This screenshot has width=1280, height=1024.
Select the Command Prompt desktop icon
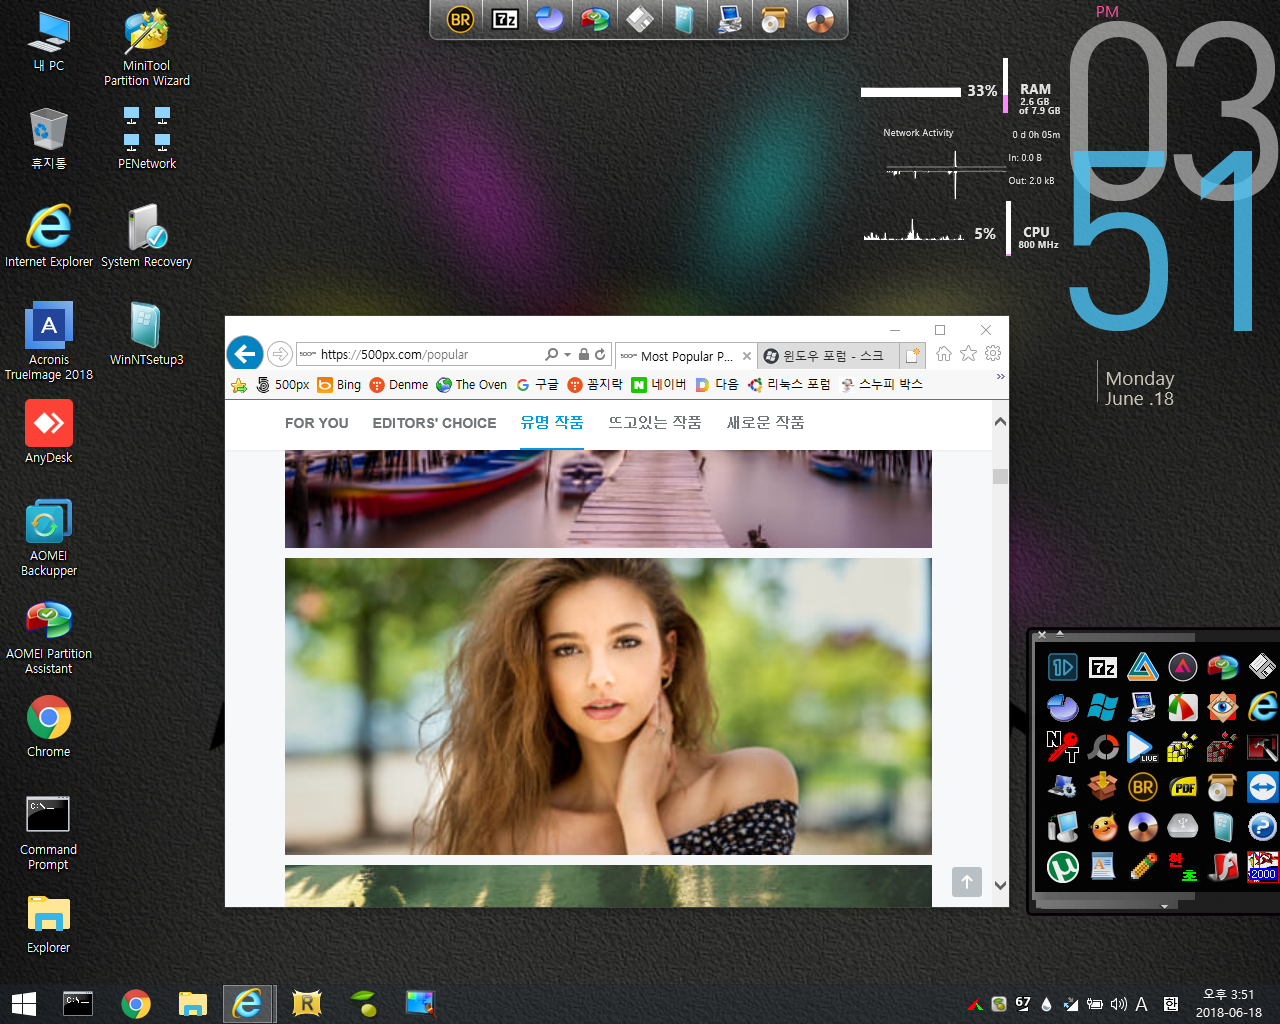coord(49,831)
